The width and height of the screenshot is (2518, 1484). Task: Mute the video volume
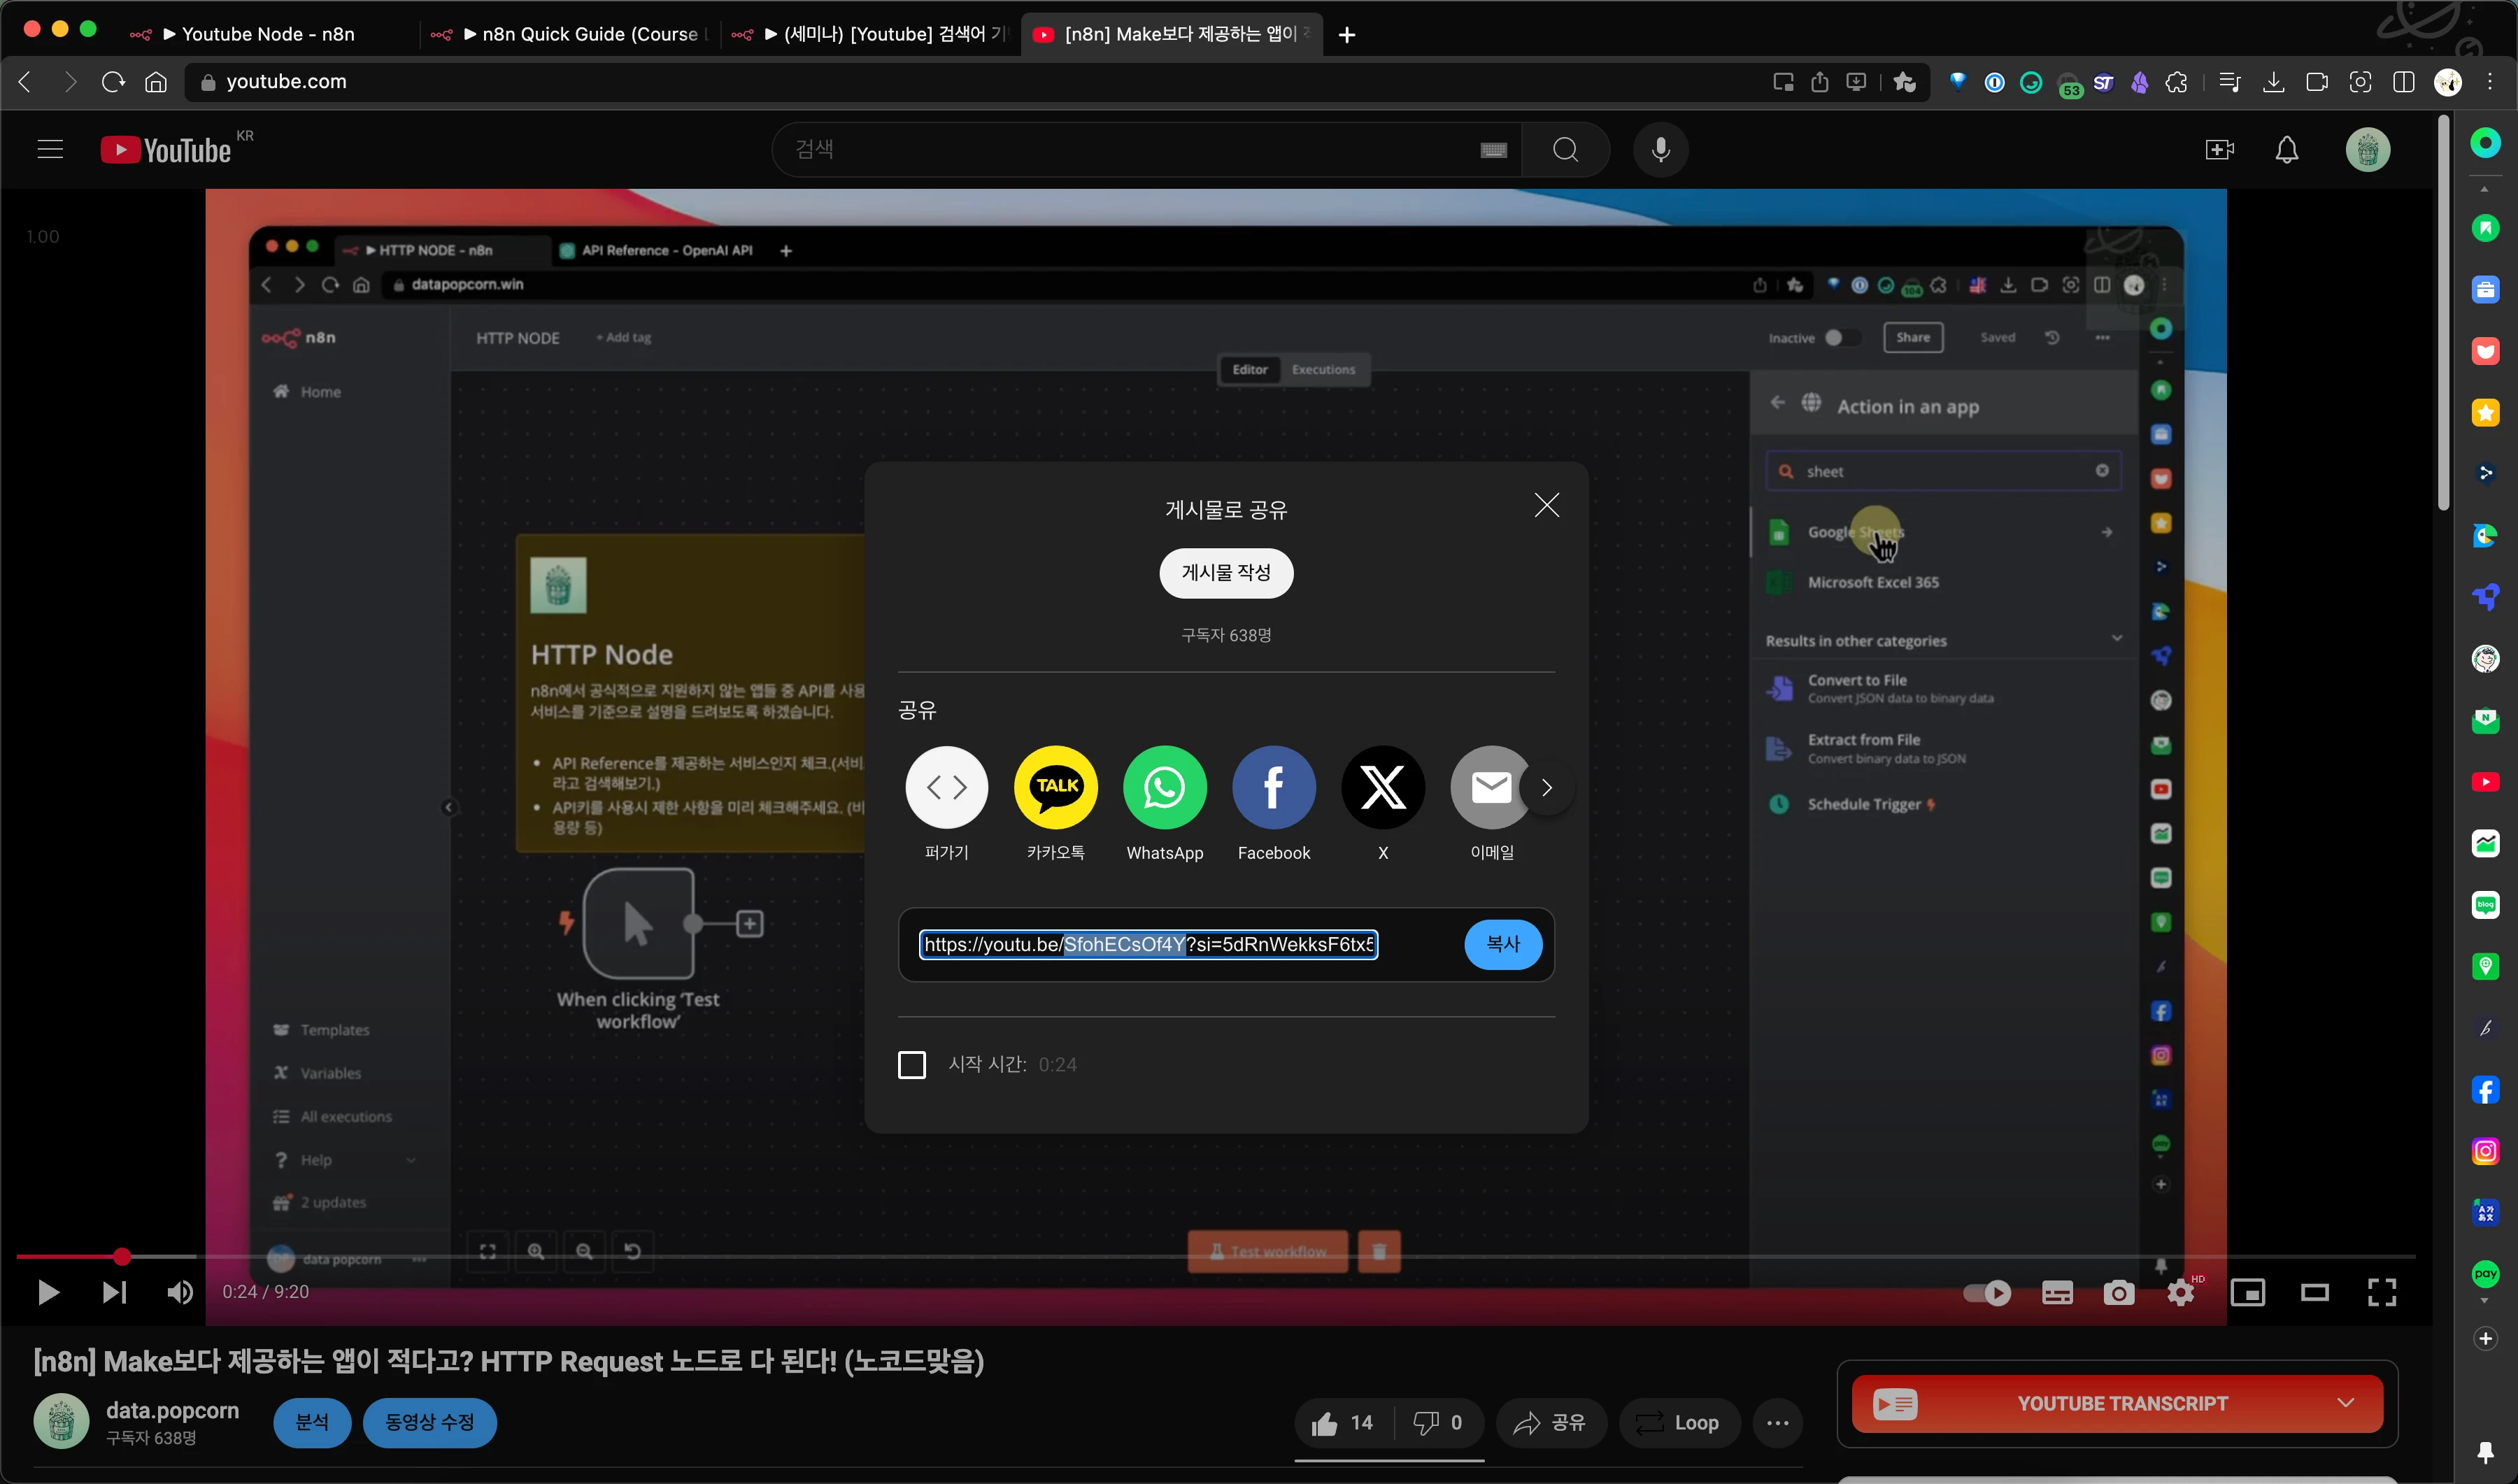click(180, 1292)
